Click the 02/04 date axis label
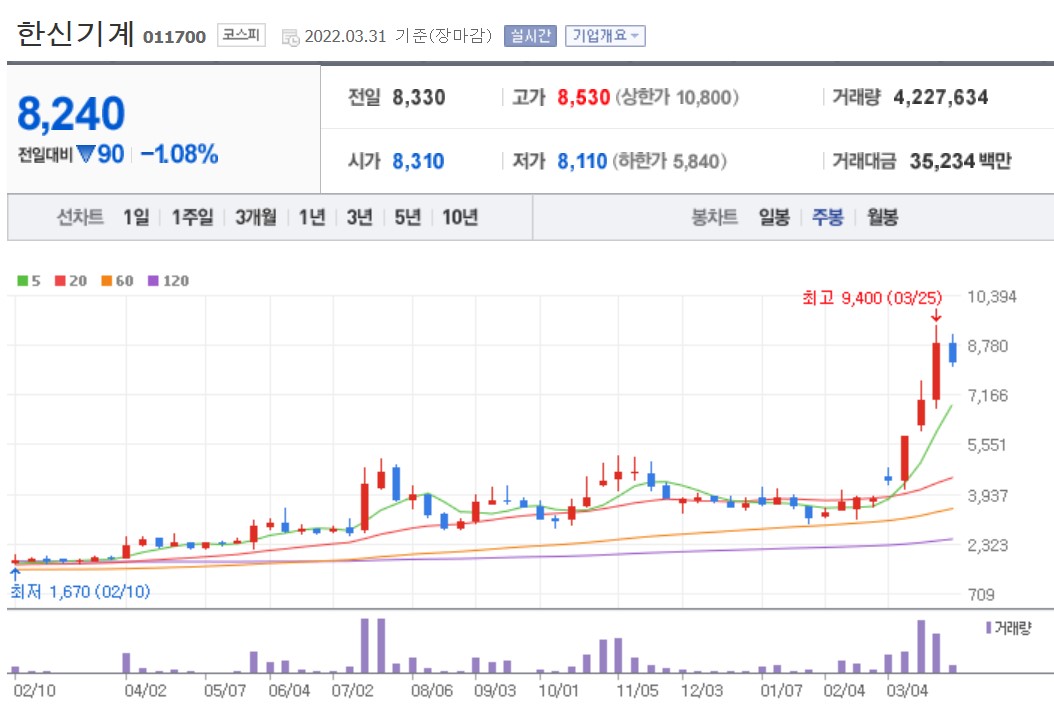1054x706 pixels. point(844,691)
